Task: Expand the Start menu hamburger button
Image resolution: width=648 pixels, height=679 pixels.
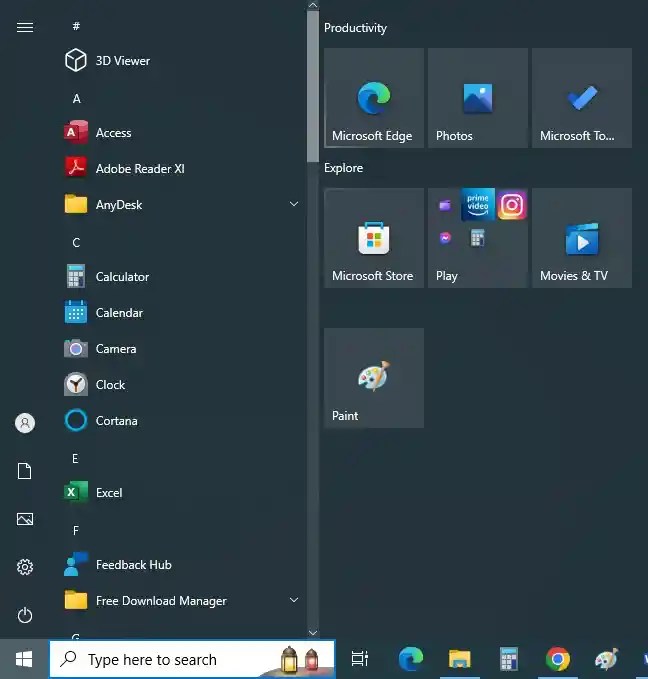Action: point(25,27)
